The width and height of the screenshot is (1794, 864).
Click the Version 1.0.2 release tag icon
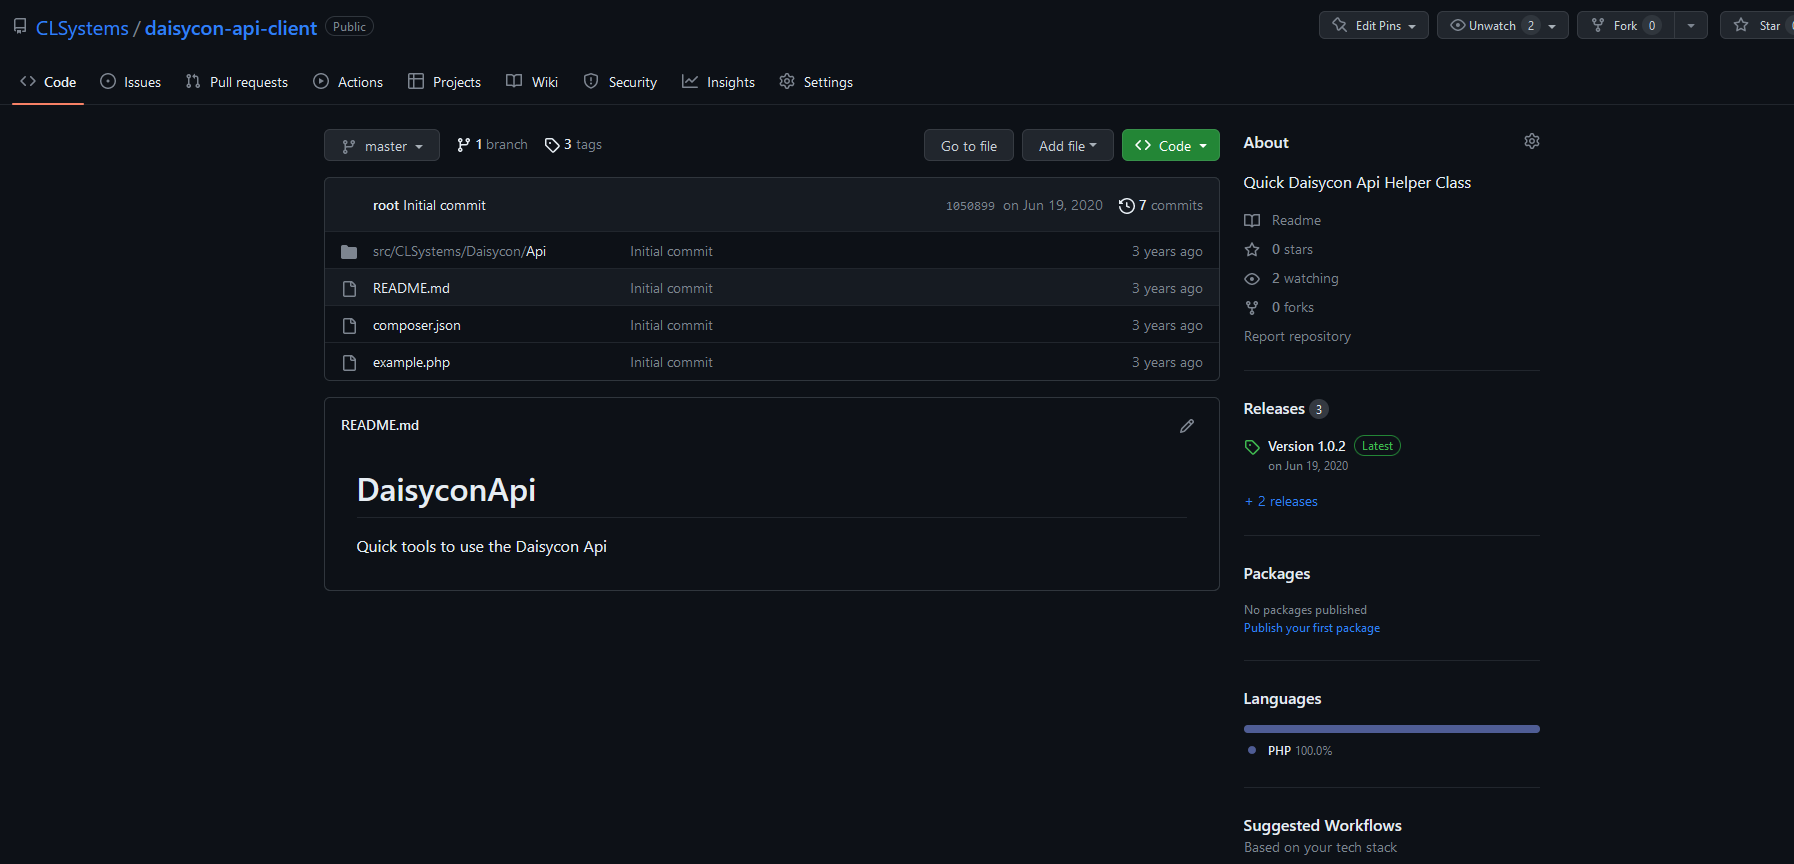1252,447
